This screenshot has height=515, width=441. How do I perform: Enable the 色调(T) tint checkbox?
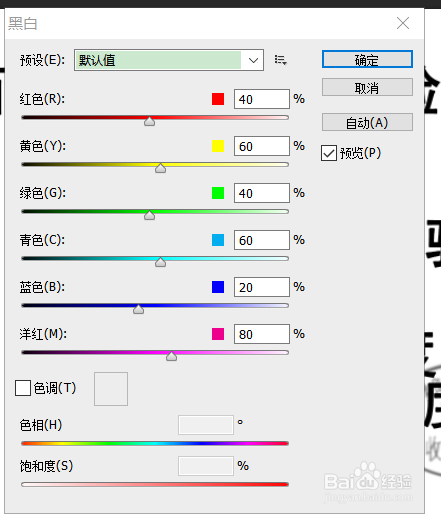(23, 388)
